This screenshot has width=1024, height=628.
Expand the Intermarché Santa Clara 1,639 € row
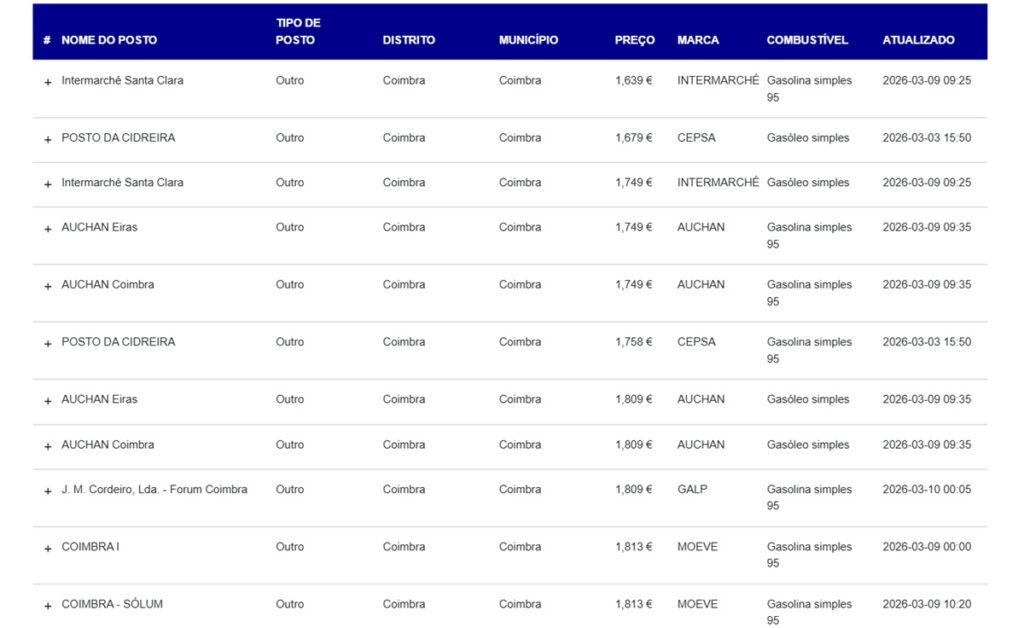pyautogui.click(x=47, y=82)
